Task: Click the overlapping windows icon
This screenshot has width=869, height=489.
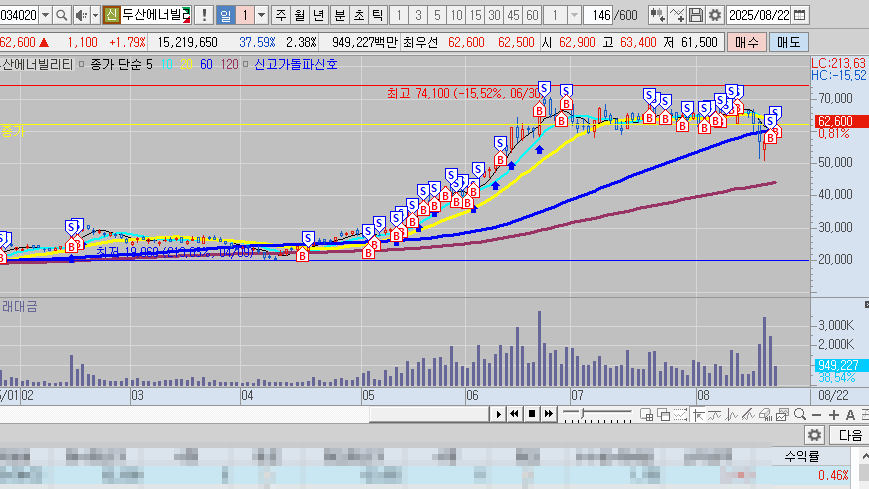Action: (663, 415)
